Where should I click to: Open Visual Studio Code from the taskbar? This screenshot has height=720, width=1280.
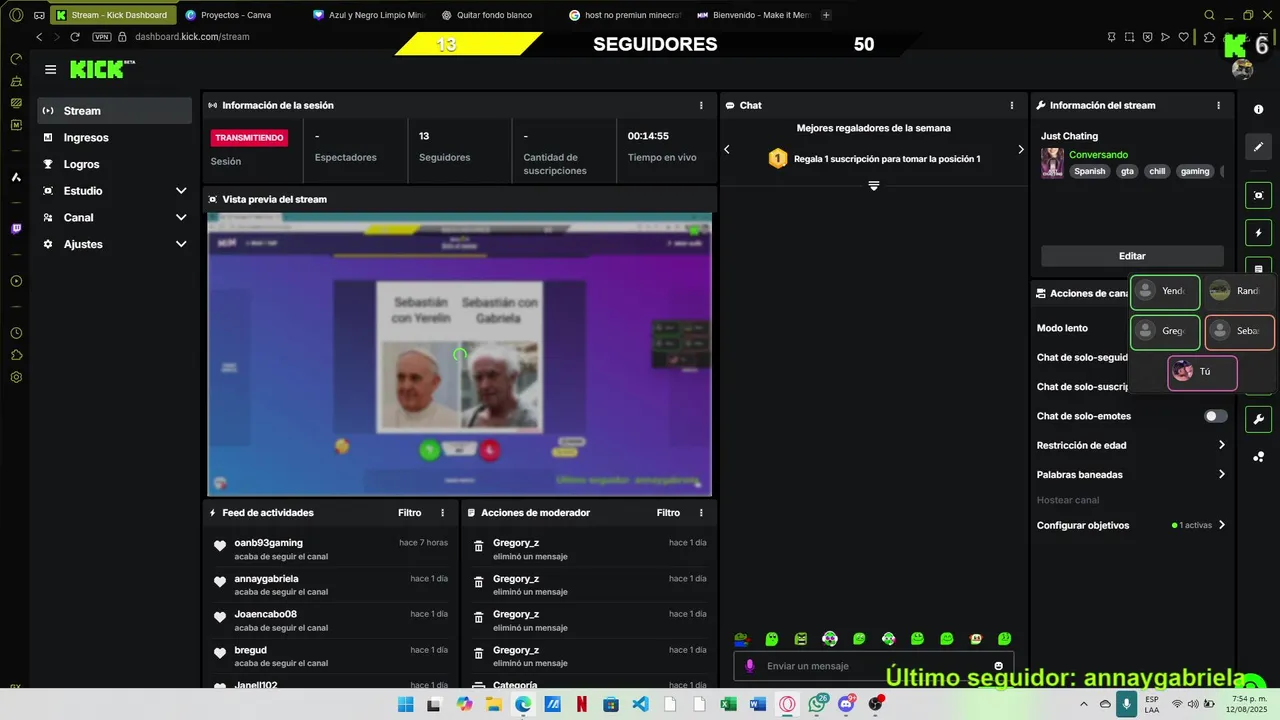[640, 704]
